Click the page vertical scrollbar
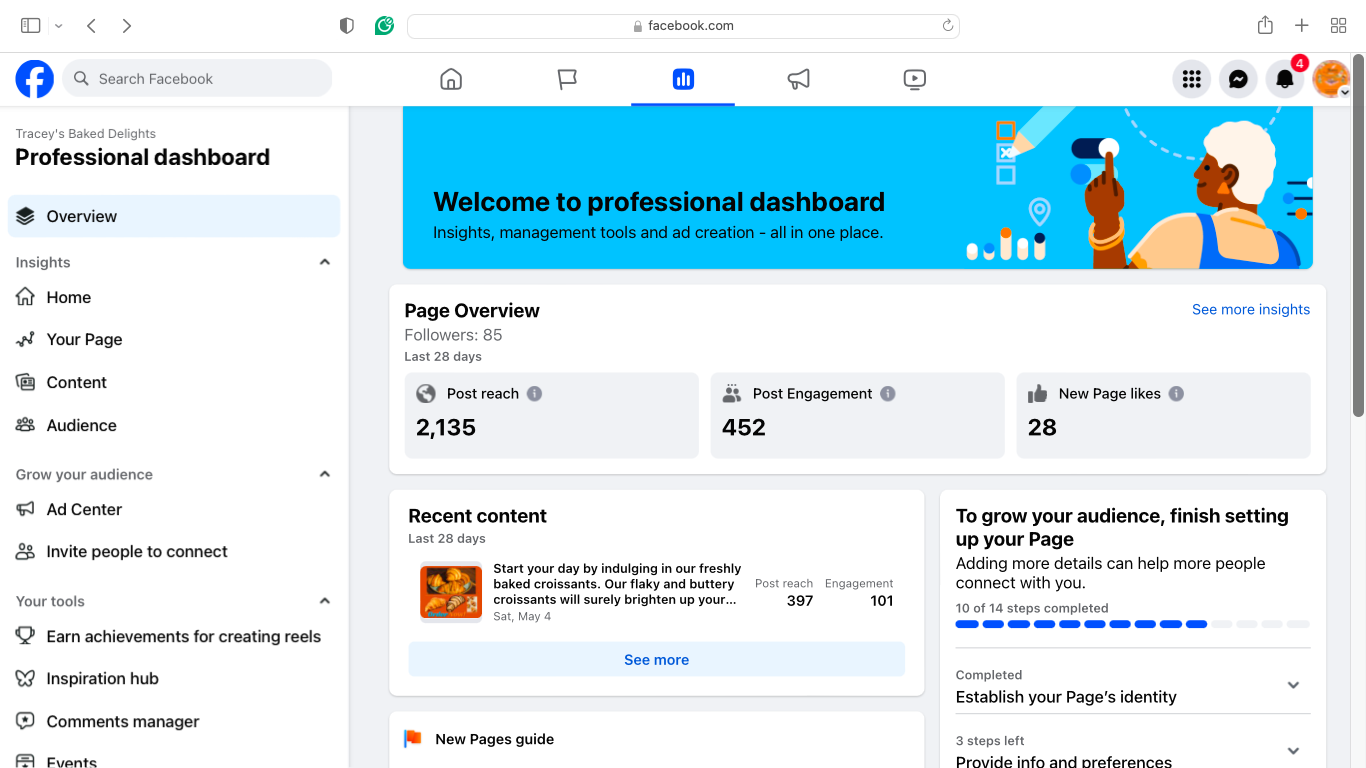Screen dimensions: 1366x768 1358,236
